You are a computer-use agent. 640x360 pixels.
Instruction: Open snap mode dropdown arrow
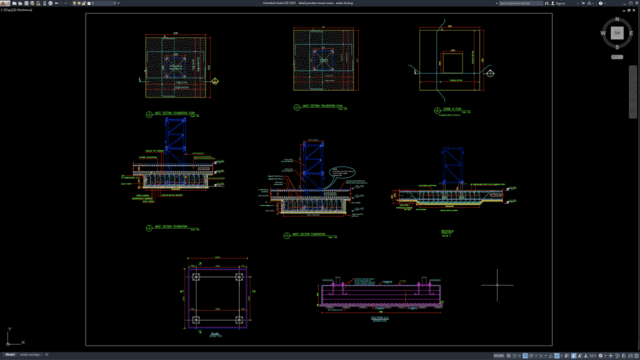click(520, 356)
